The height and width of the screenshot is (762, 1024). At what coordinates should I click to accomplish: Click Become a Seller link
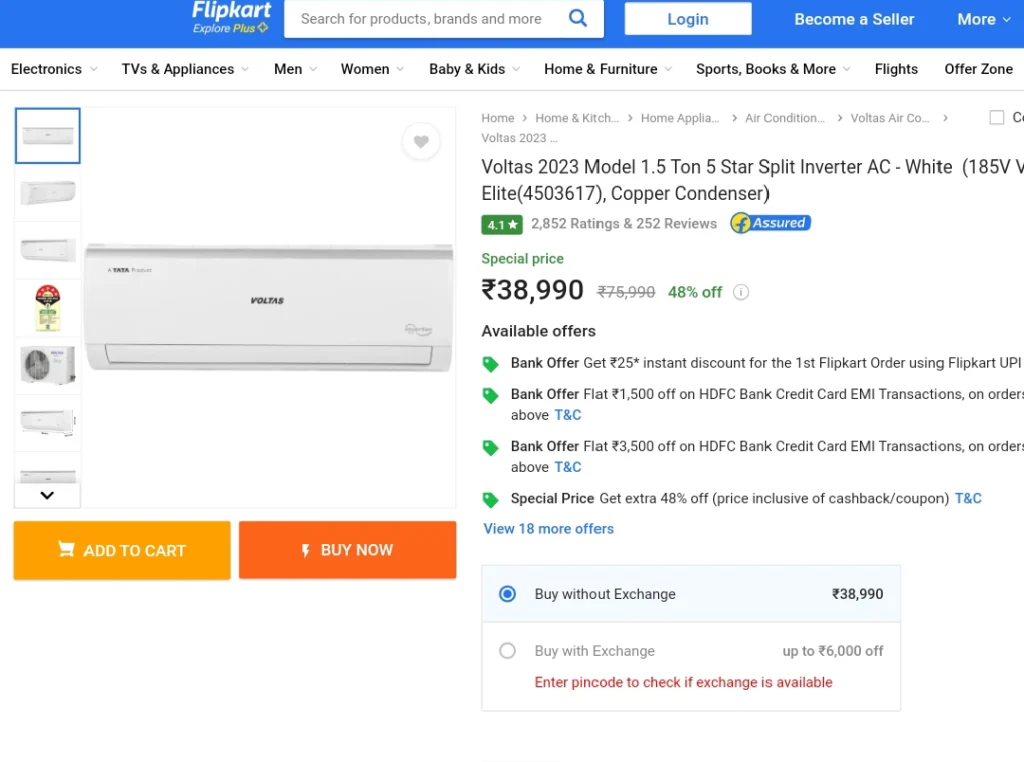(x=854, y=20)
